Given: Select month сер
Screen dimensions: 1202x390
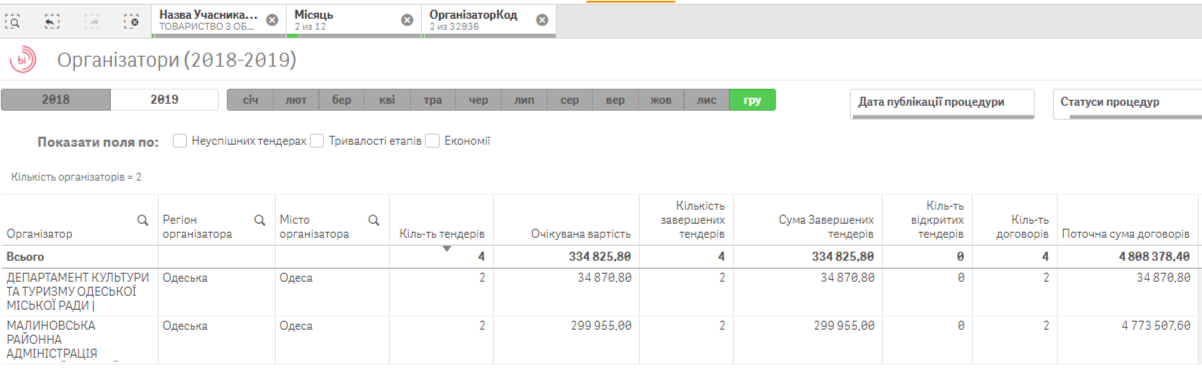Looking at the screenshot, I should pos(570,100).
